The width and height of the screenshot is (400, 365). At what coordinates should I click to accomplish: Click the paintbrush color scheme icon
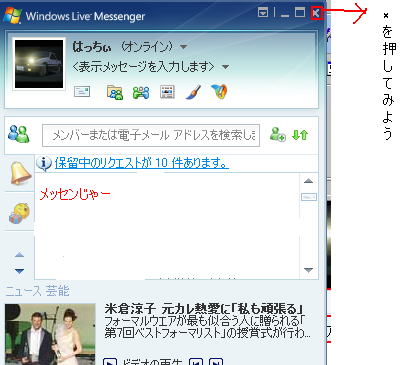[x=193, y=92]
